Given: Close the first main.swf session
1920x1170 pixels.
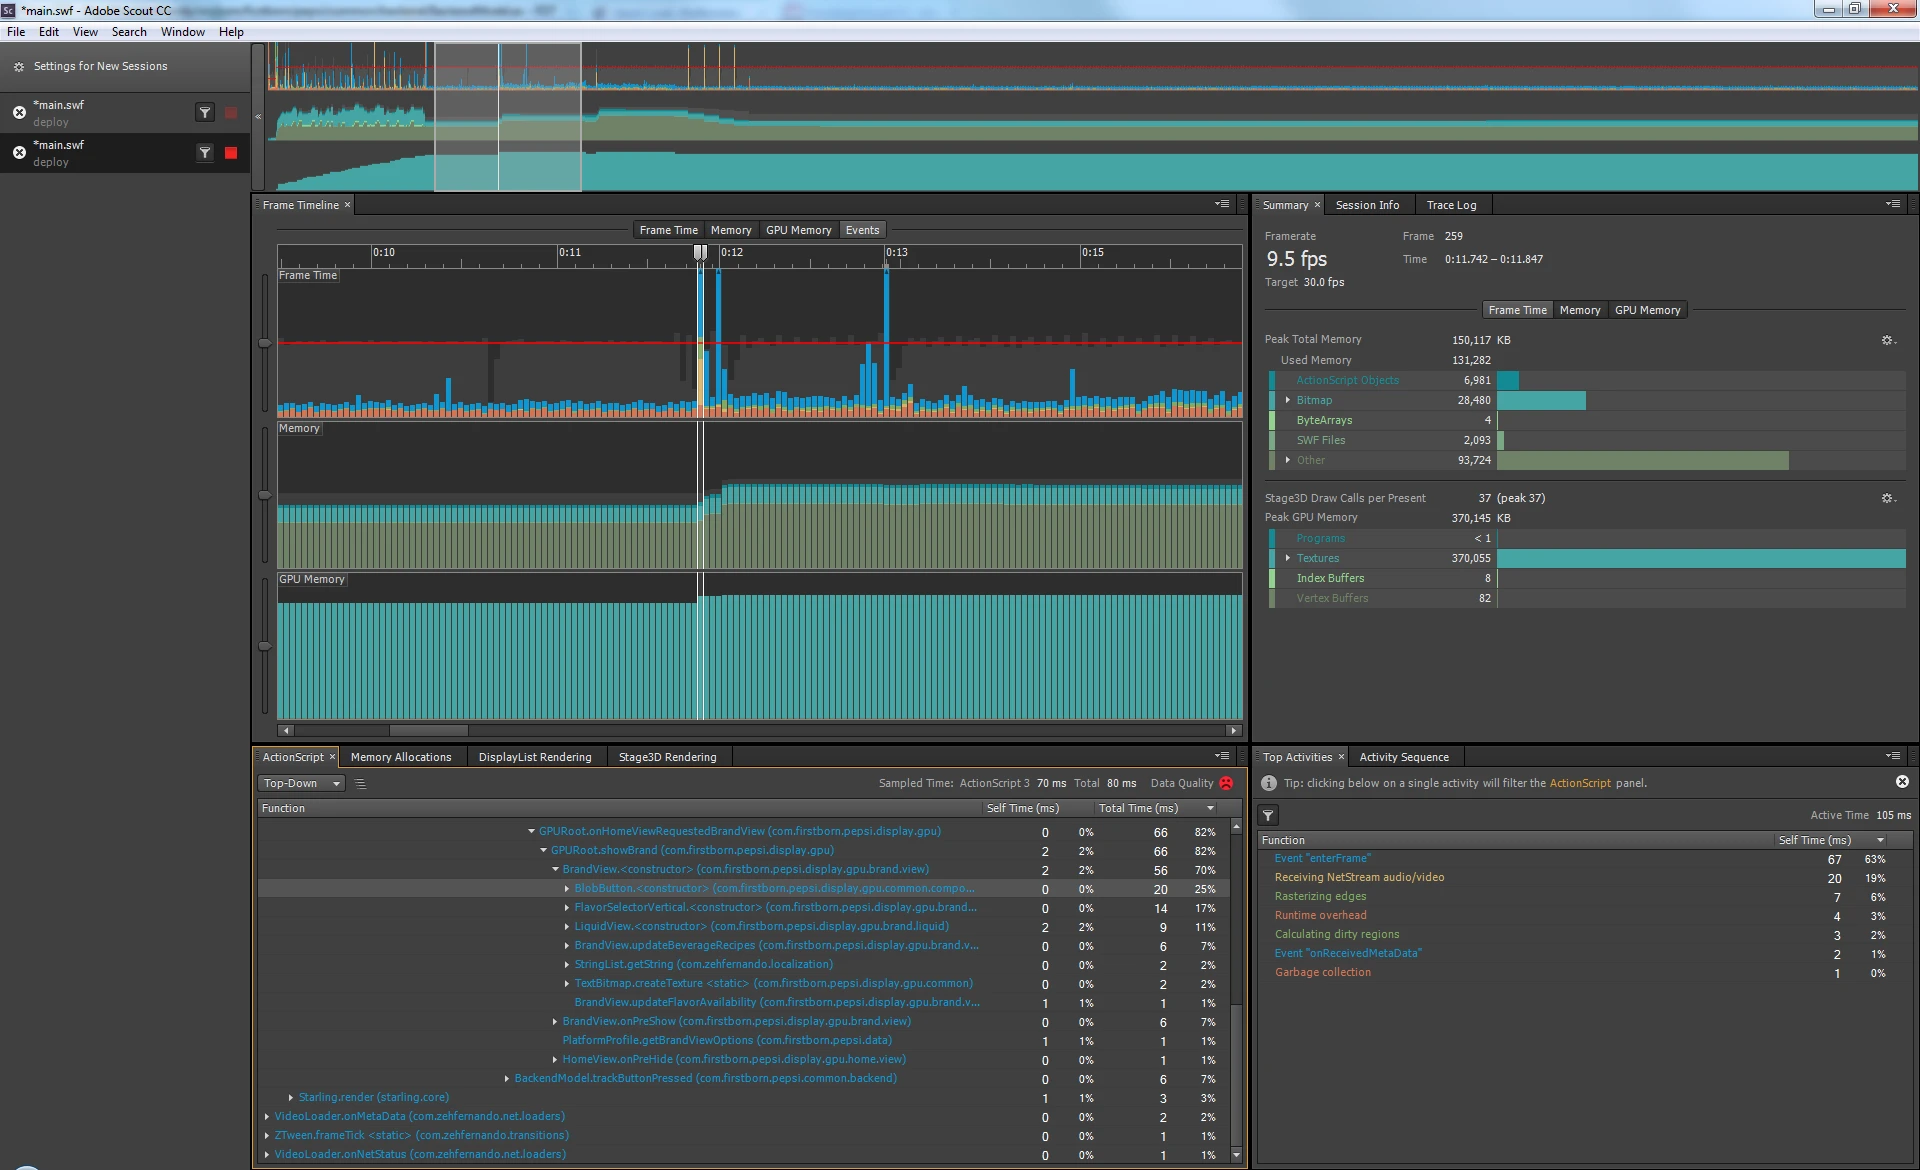Looking at the screenshot, I should [x=19, y=113].
